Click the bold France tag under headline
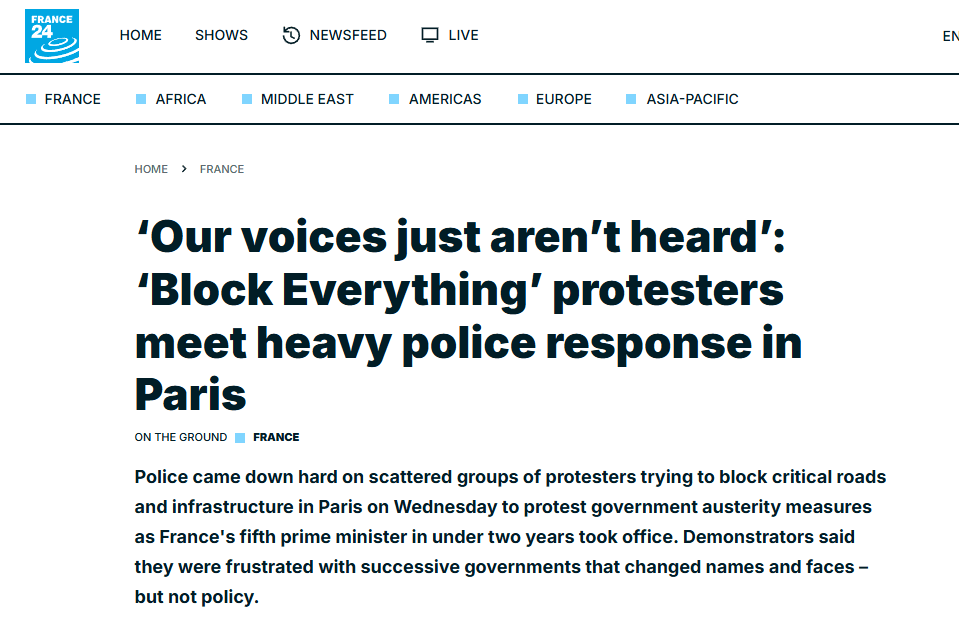 click(276, 437)
